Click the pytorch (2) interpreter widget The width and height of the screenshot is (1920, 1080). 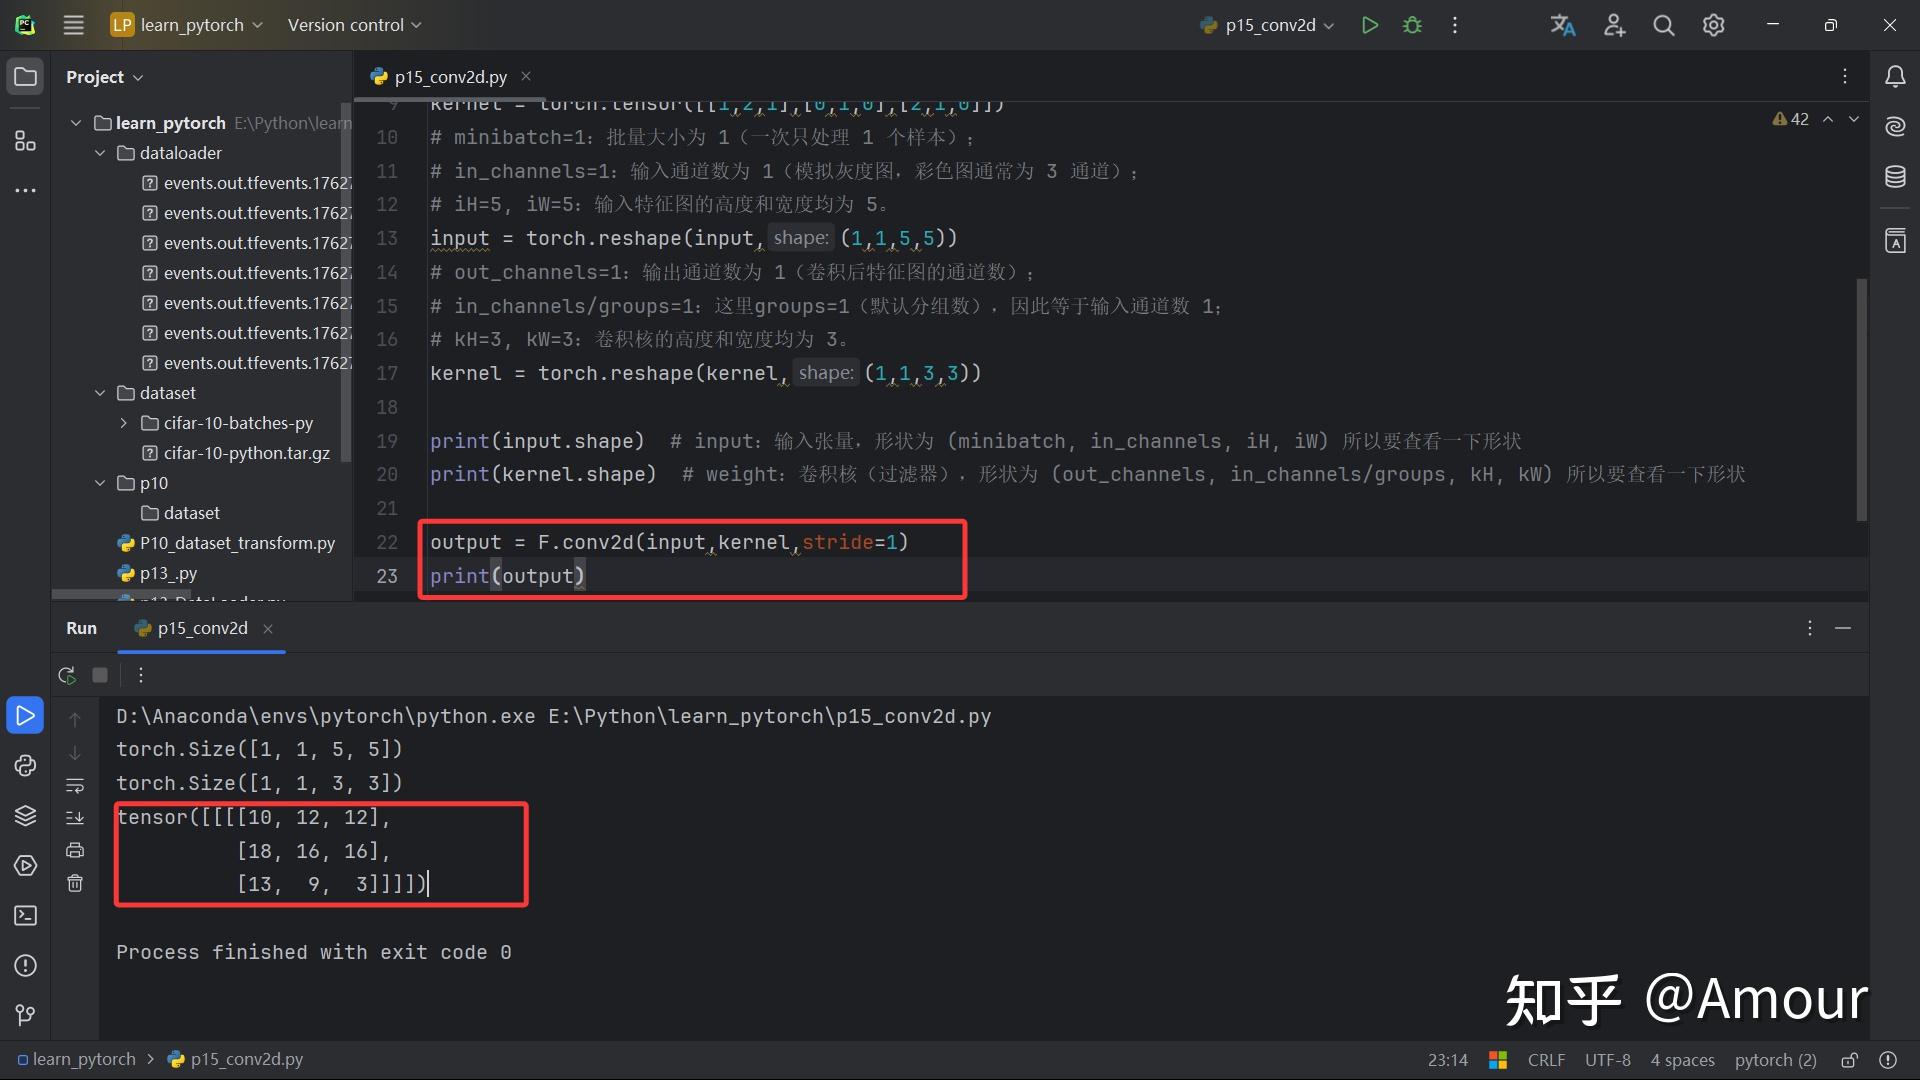[1775, 1060]
